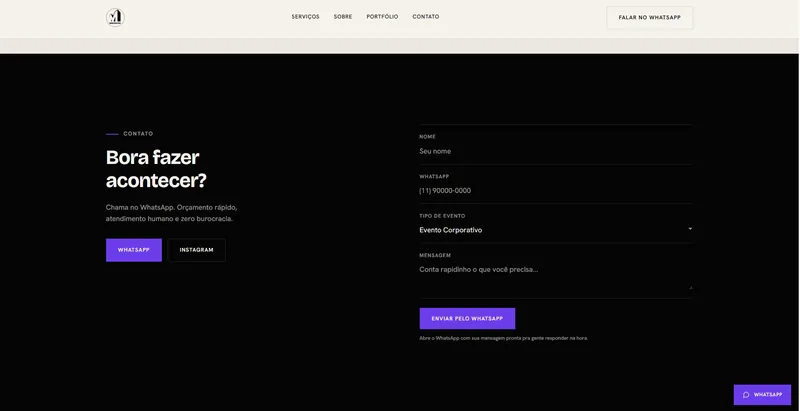Image resolution: width=800 pixels, height=411 pixels.
Task: Click the Tipo de Evento label
Action: (442, 216)
